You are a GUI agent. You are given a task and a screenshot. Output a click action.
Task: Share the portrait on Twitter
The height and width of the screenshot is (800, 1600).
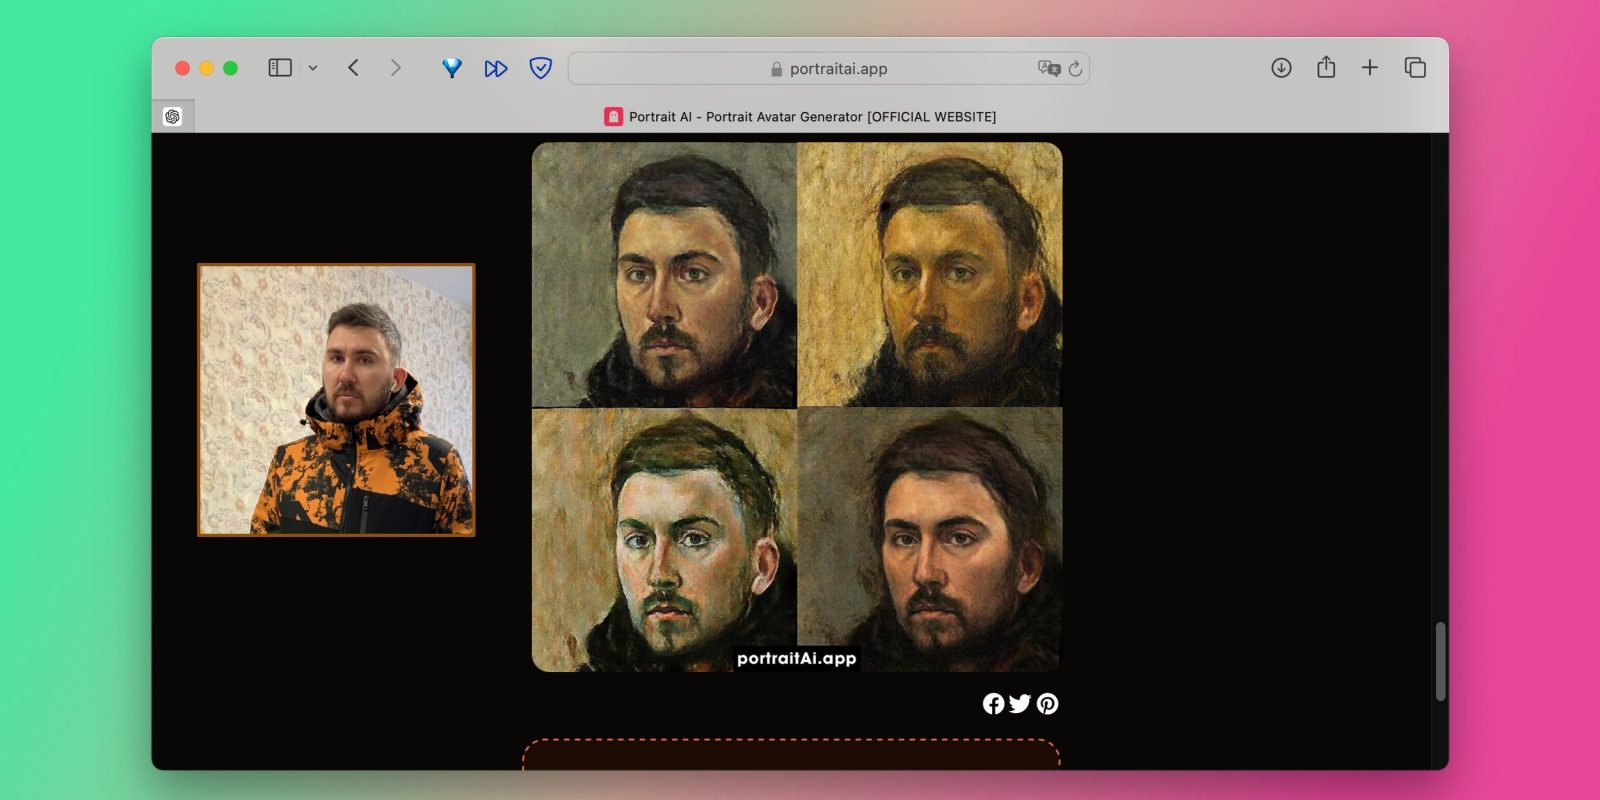coord(1020,704)
